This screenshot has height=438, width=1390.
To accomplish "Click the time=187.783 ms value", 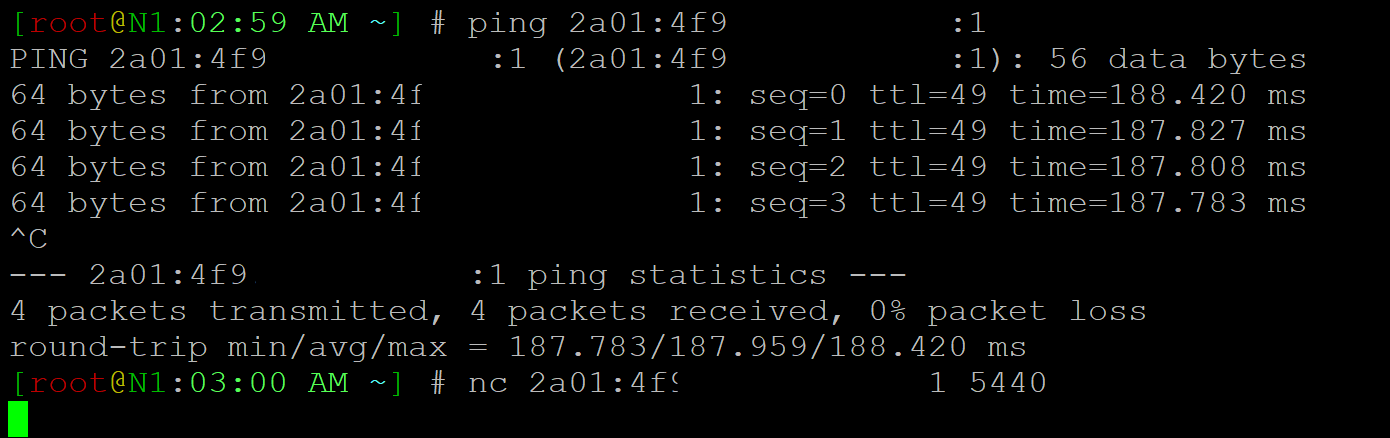I will [1157, 204].
